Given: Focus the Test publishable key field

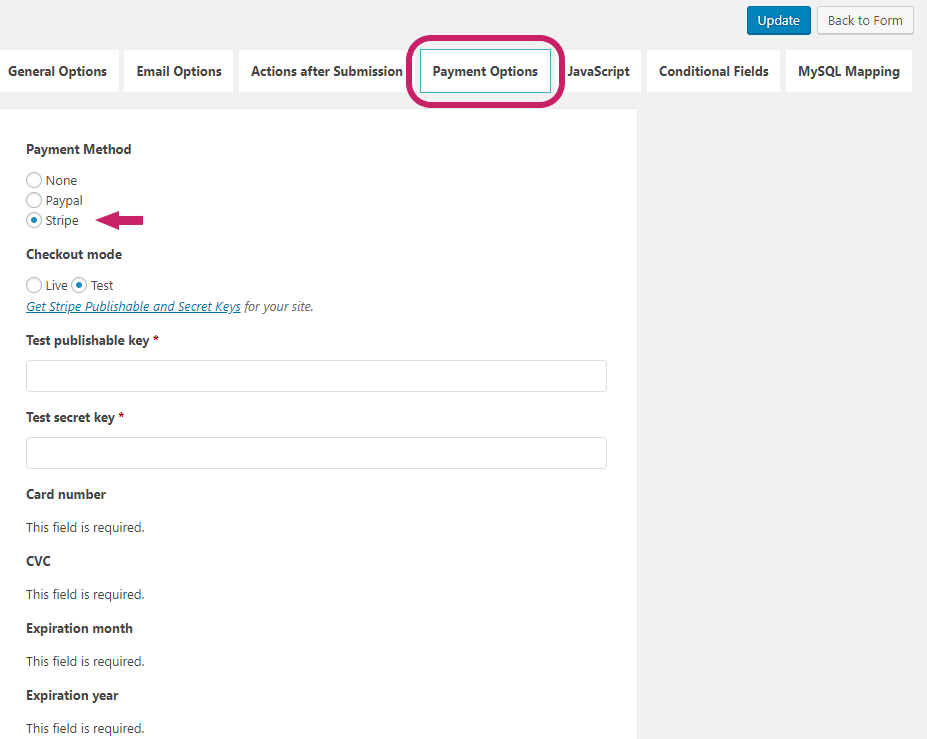Looking at the screenshot, I should [316, 376].
